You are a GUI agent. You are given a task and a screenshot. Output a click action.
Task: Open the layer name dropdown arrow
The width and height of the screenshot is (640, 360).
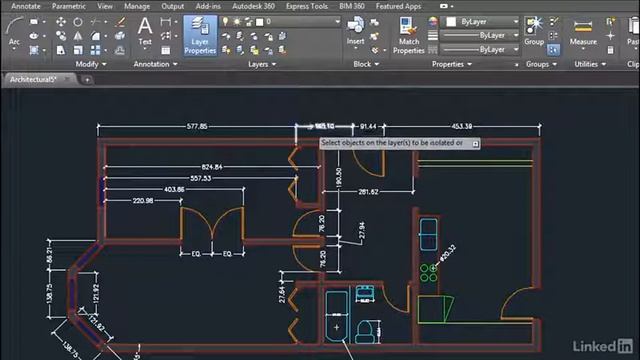click(x=337, y=21)
